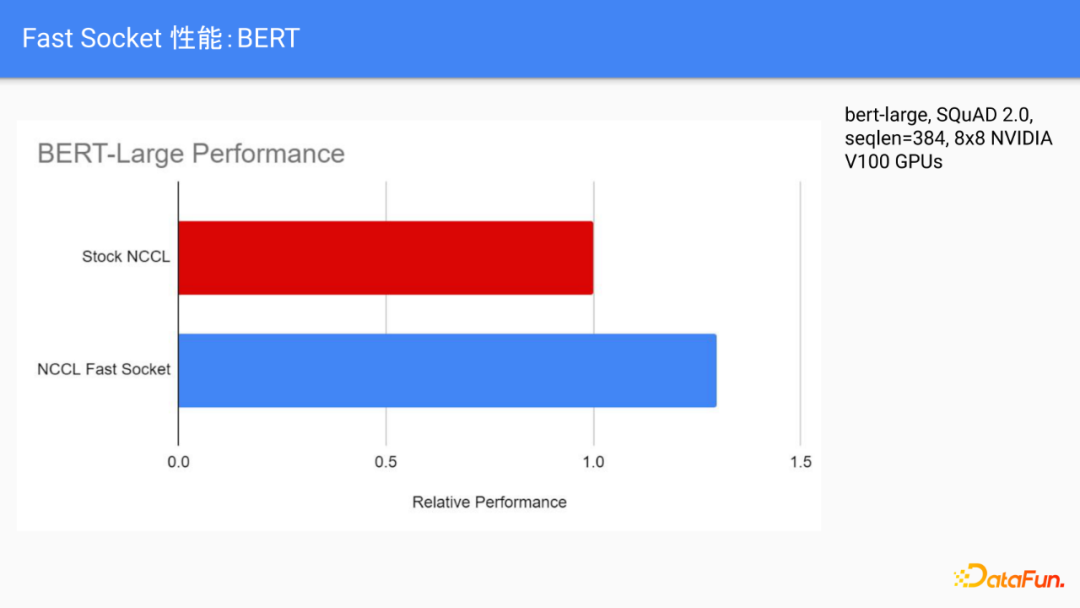Select the red Stock NCCL bar
Viewport: 1080px width, 608px height.
tap(385, 257)
